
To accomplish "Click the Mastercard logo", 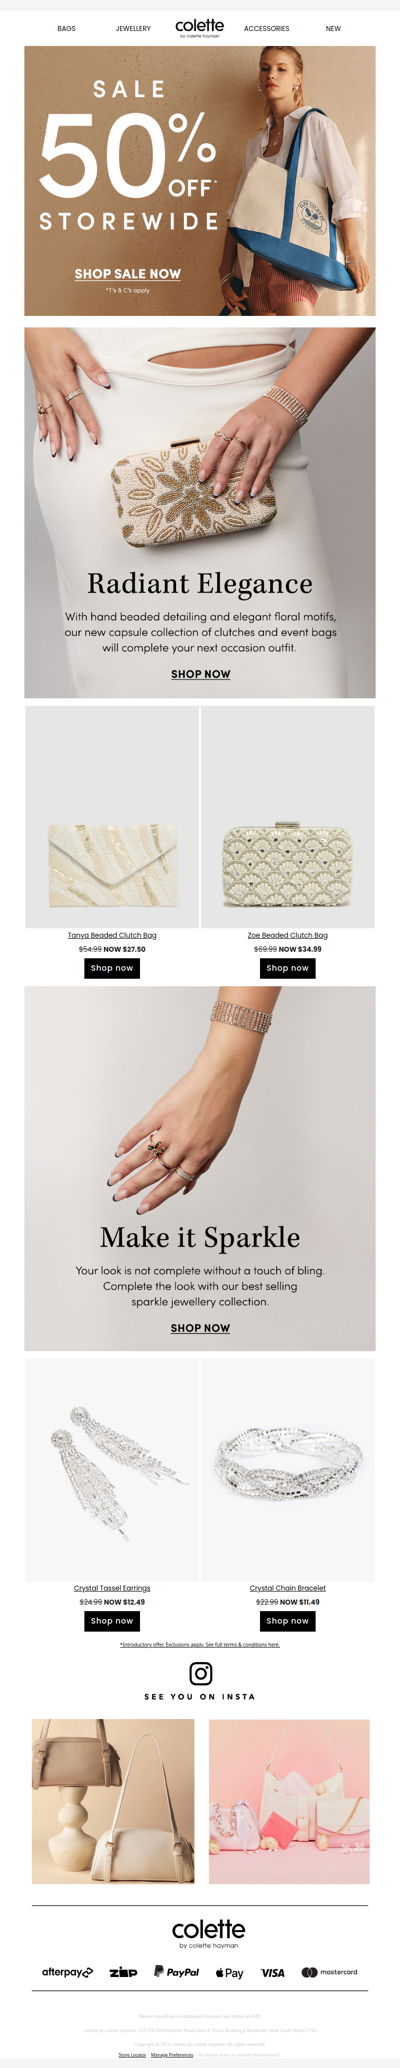I will point(329,1972).
